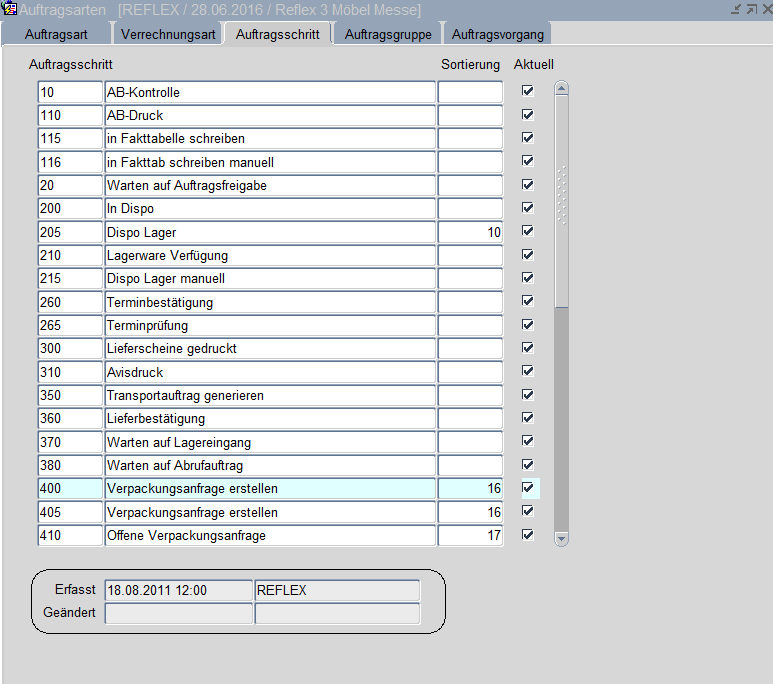
Task: Click the scroll down arrow of the list
Action: tap(561, 538)
